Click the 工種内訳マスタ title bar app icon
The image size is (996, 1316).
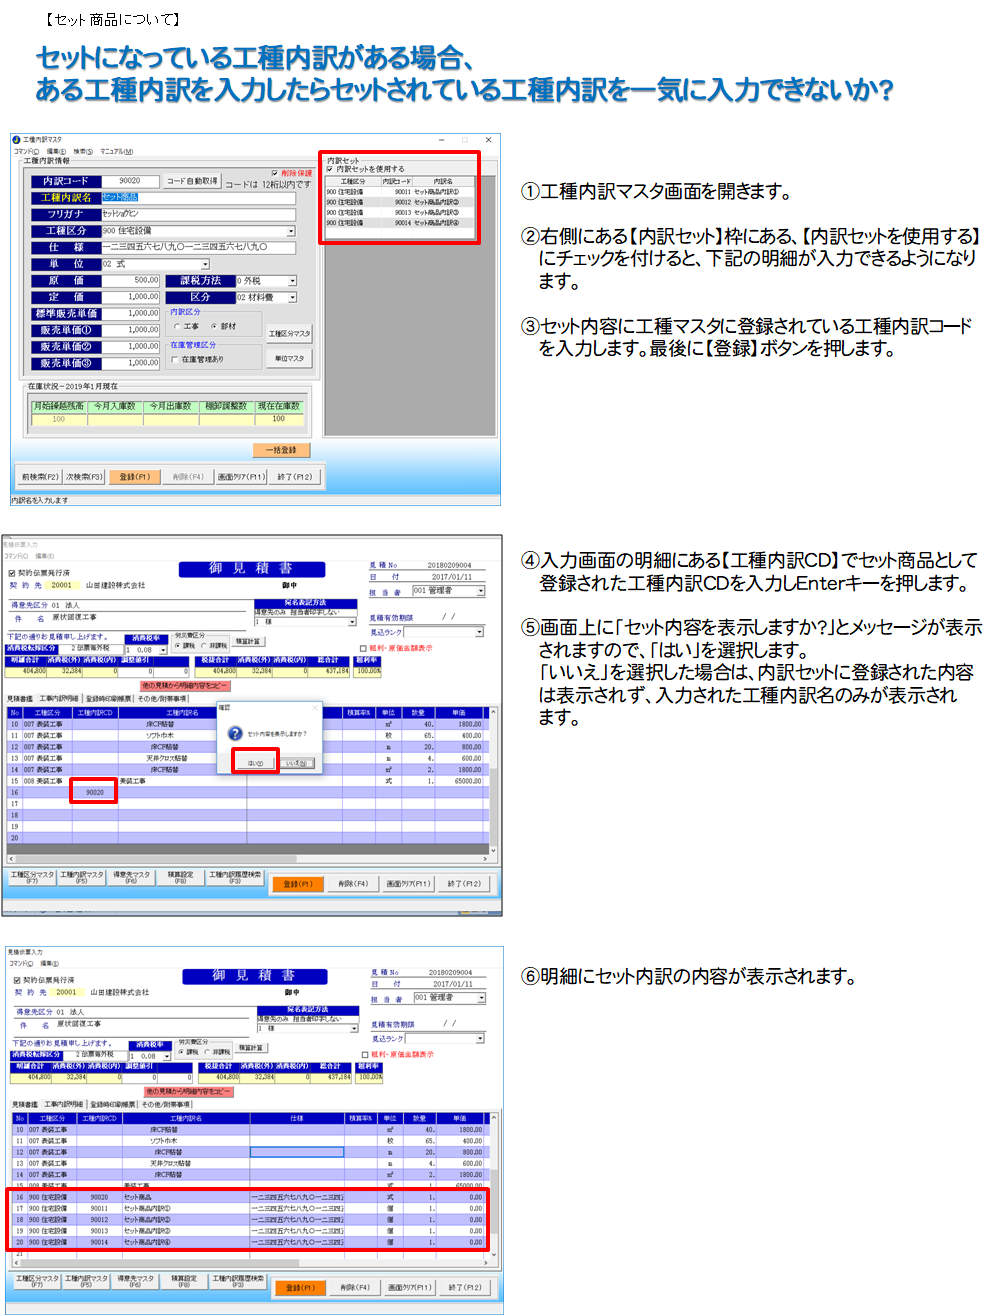[x=16, y=140]
